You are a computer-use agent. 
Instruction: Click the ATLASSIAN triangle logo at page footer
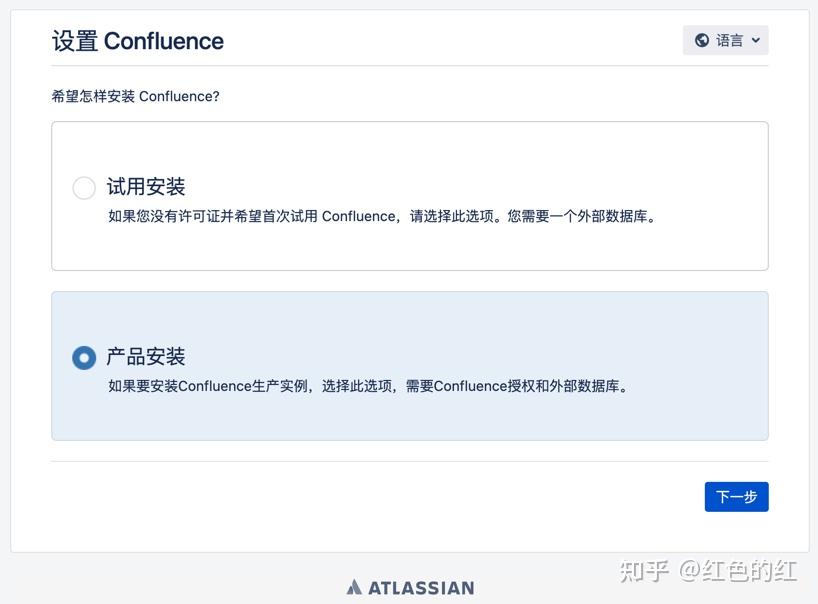pos(355,587)
